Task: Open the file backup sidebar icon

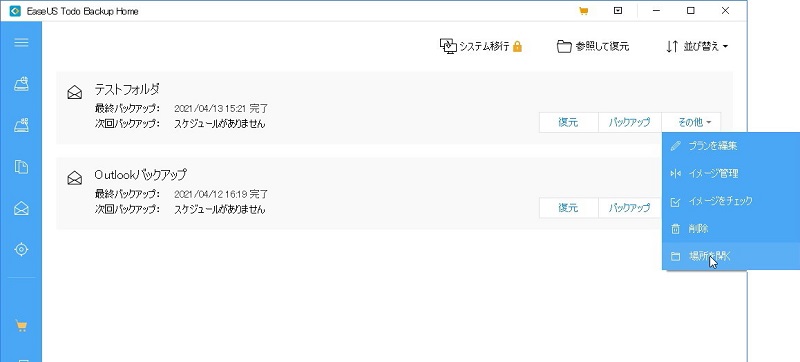Action: [21, 167]
